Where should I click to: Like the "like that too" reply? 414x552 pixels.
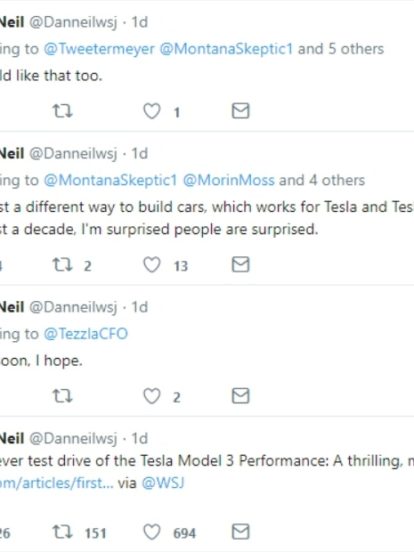click(x=152, y=111)
